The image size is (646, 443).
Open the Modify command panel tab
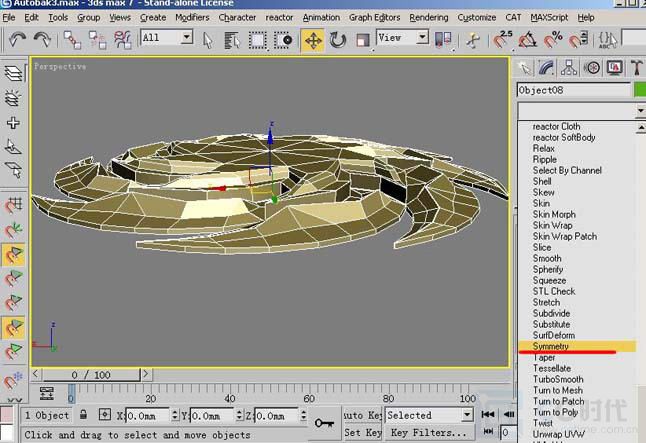click(546, 68)
